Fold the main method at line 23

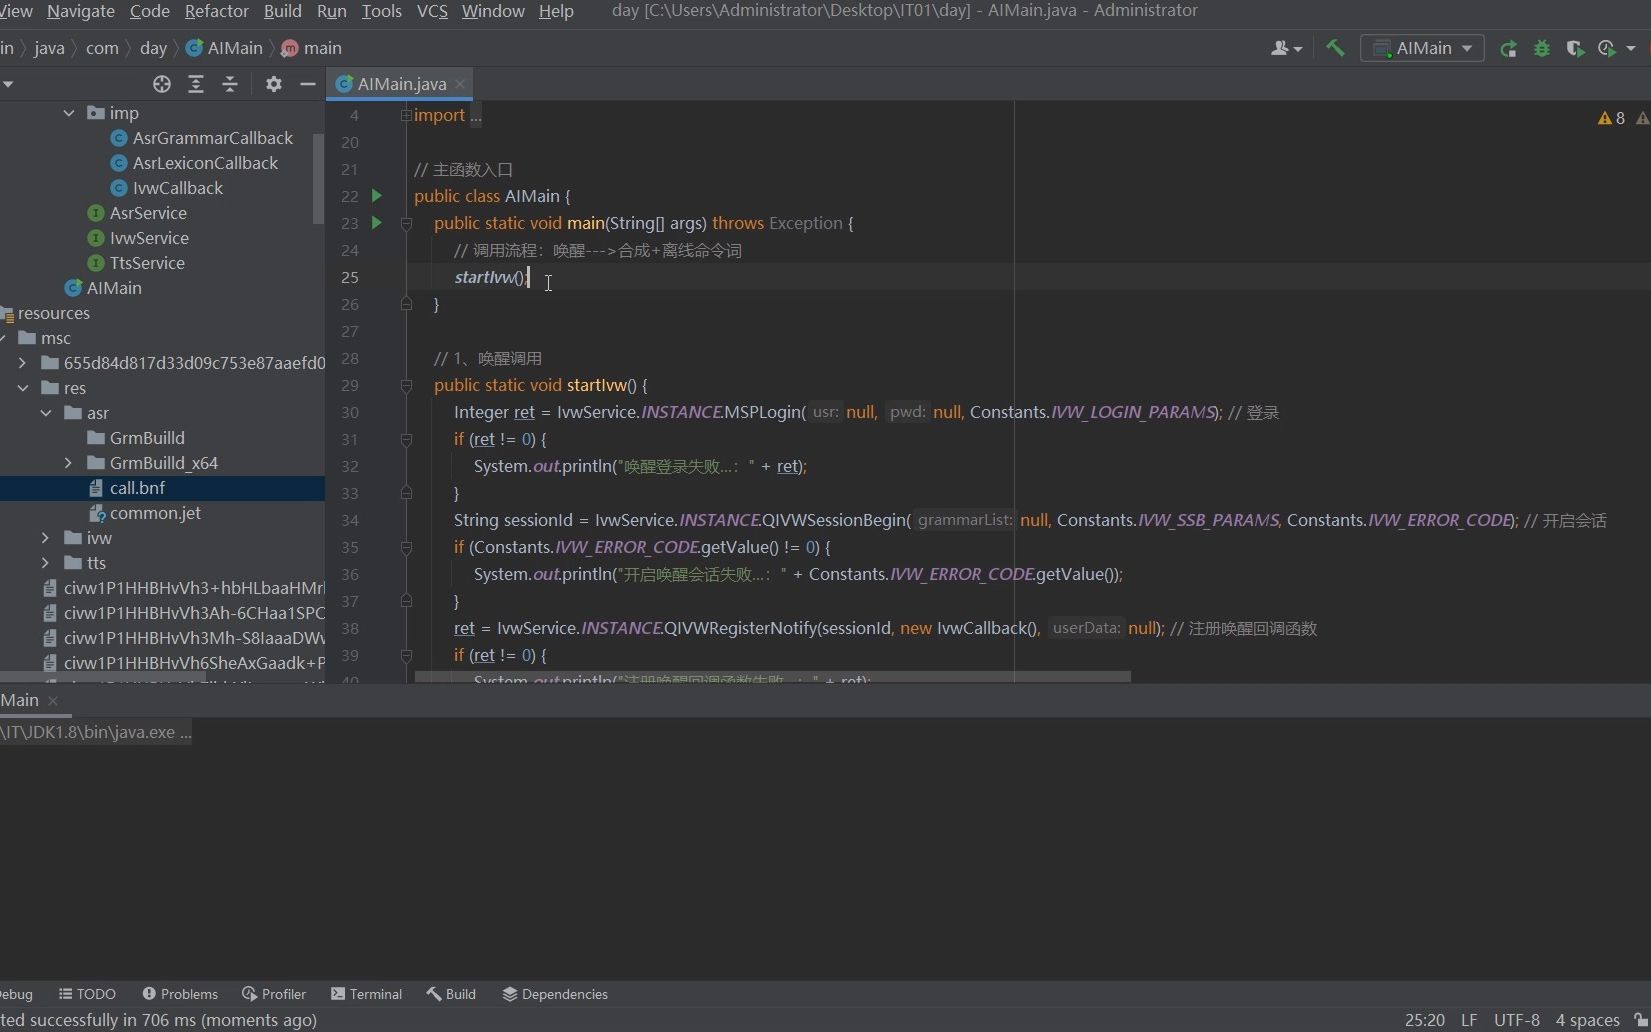(407, 223)
